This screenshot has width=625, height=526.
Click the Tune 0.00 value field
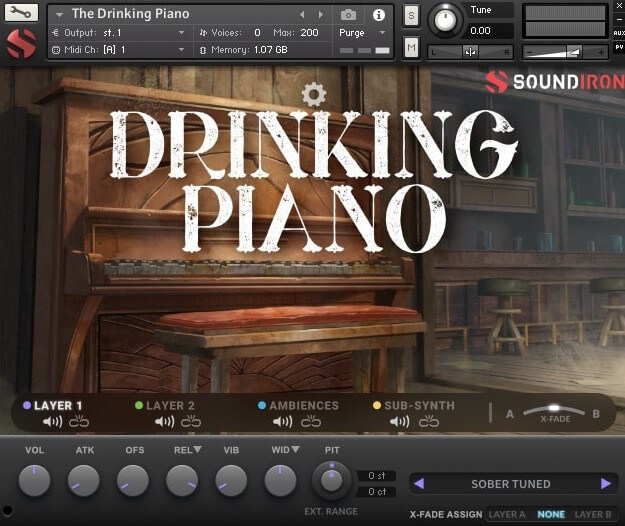click(x=488, y=31)
